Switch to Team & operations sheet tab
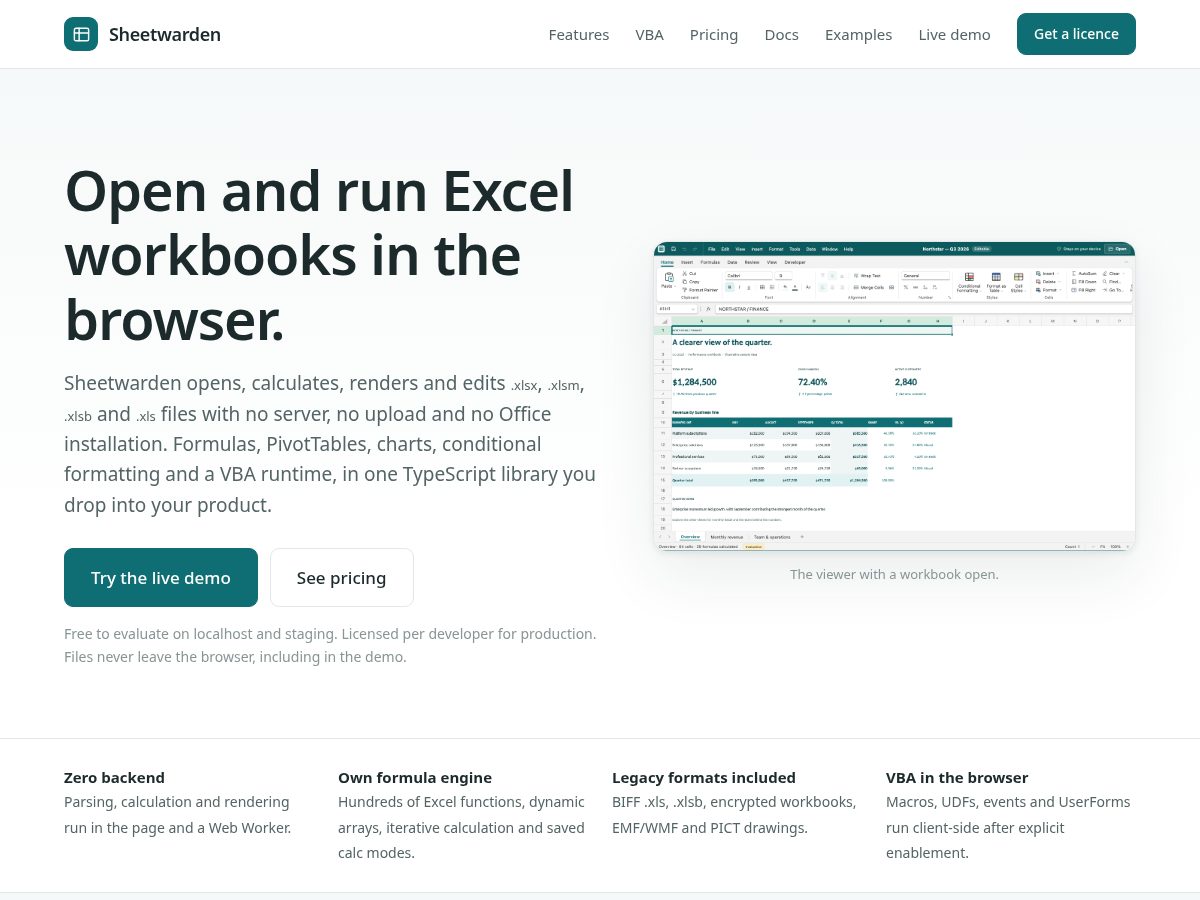 coord(772,537)
